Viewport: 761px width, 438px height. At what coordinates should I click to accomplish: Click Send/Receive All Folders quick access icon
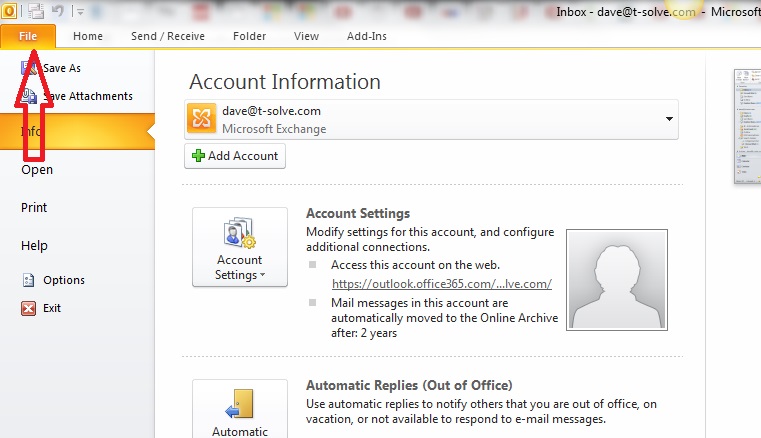[x=36, y=11]
